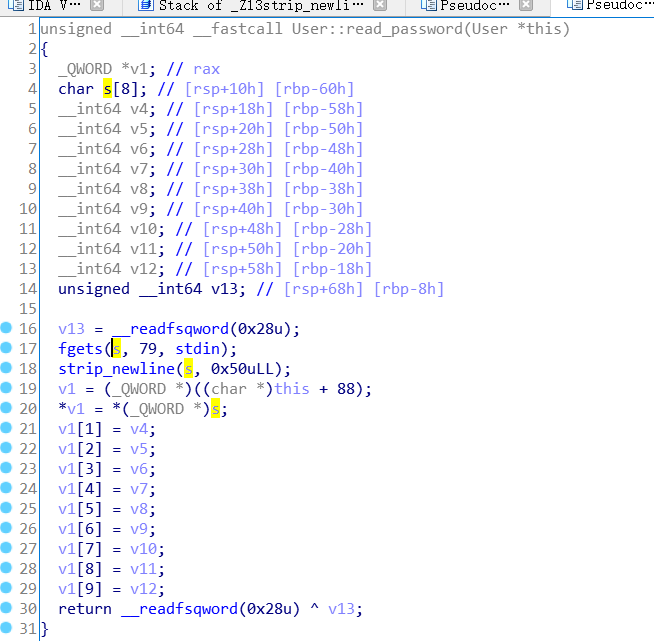Click the fgets function call

pyautogui.click(x=80, y=349)
